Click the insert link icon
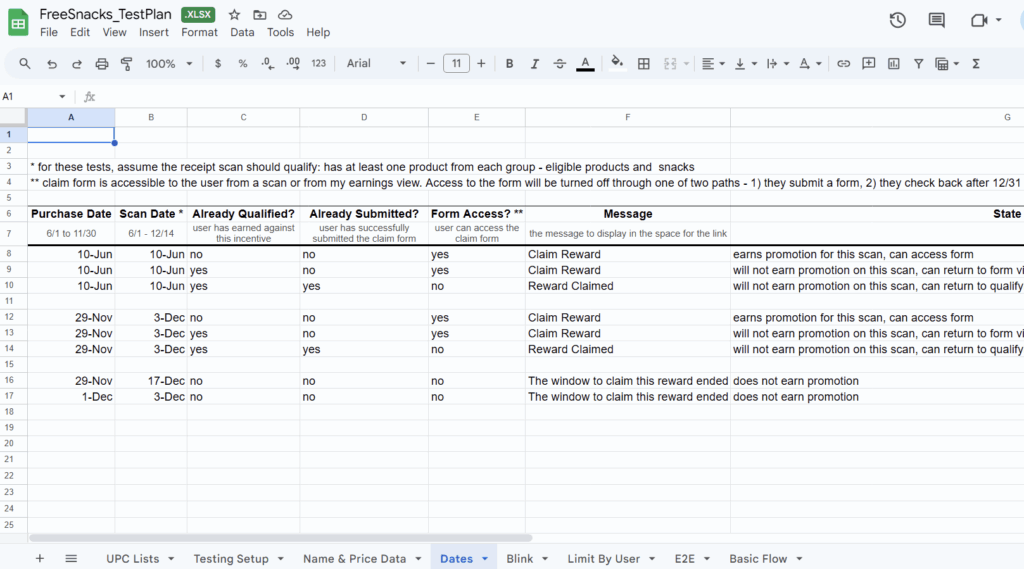Viewport: 1024px width, 569px height. 843,64
